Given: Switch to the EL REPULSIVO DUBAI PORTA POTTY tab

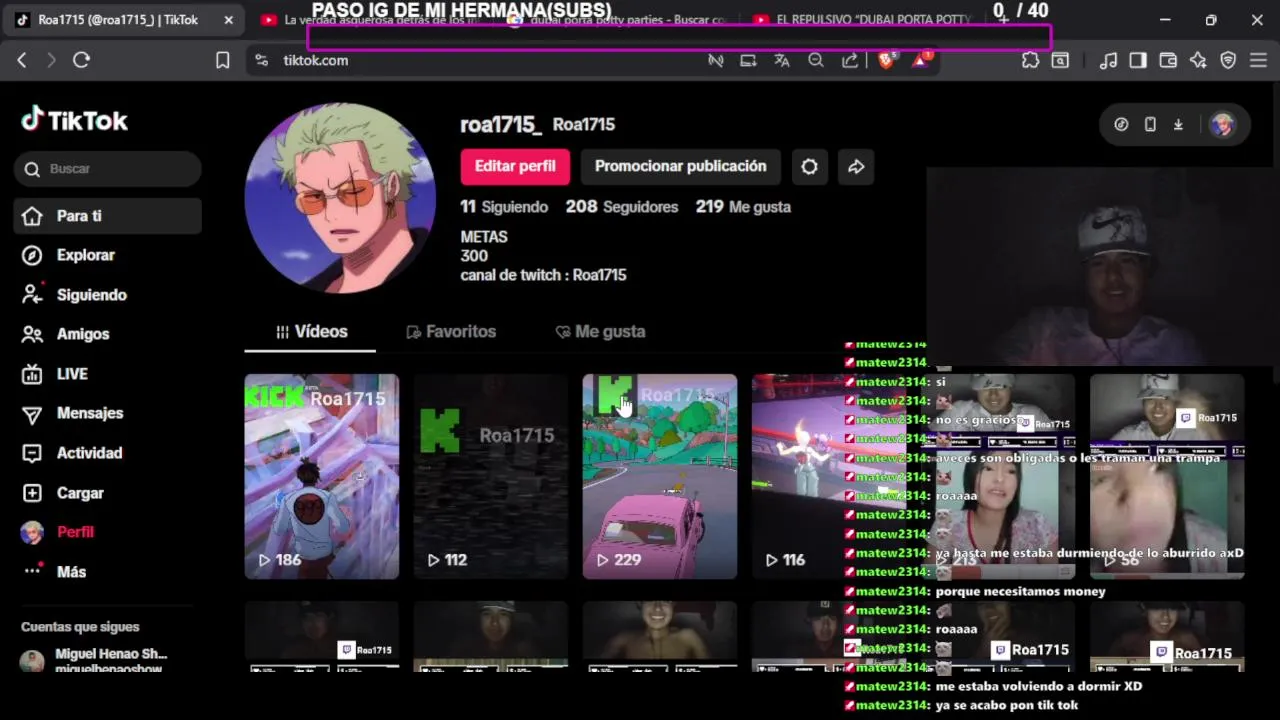Looking at the screenshot, I should pyautogui.click(x=865, y=20).
